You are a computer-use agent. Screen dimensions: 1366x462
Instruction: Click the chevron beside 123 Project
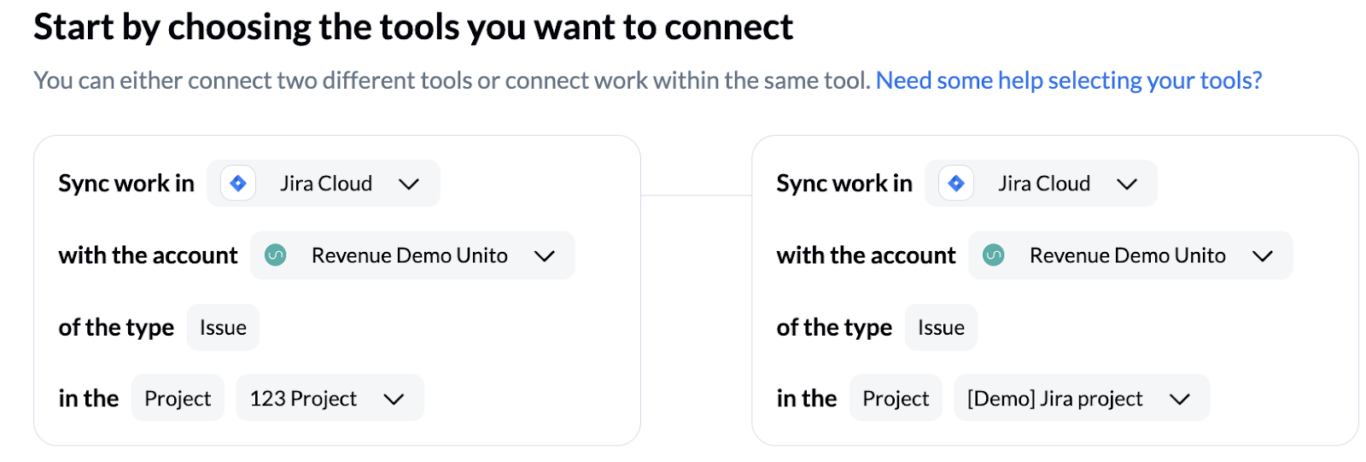tap(394, 399)
